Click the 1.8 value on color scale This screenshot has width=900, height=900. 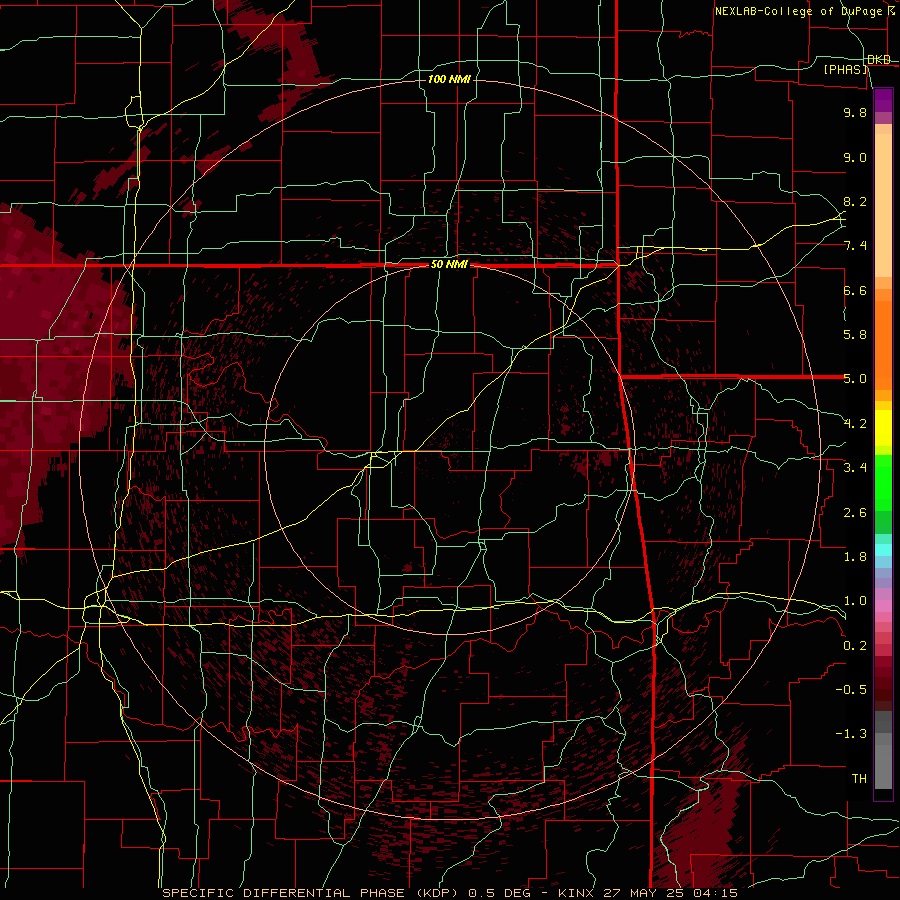pyautogui.click(x=855, y=557)
